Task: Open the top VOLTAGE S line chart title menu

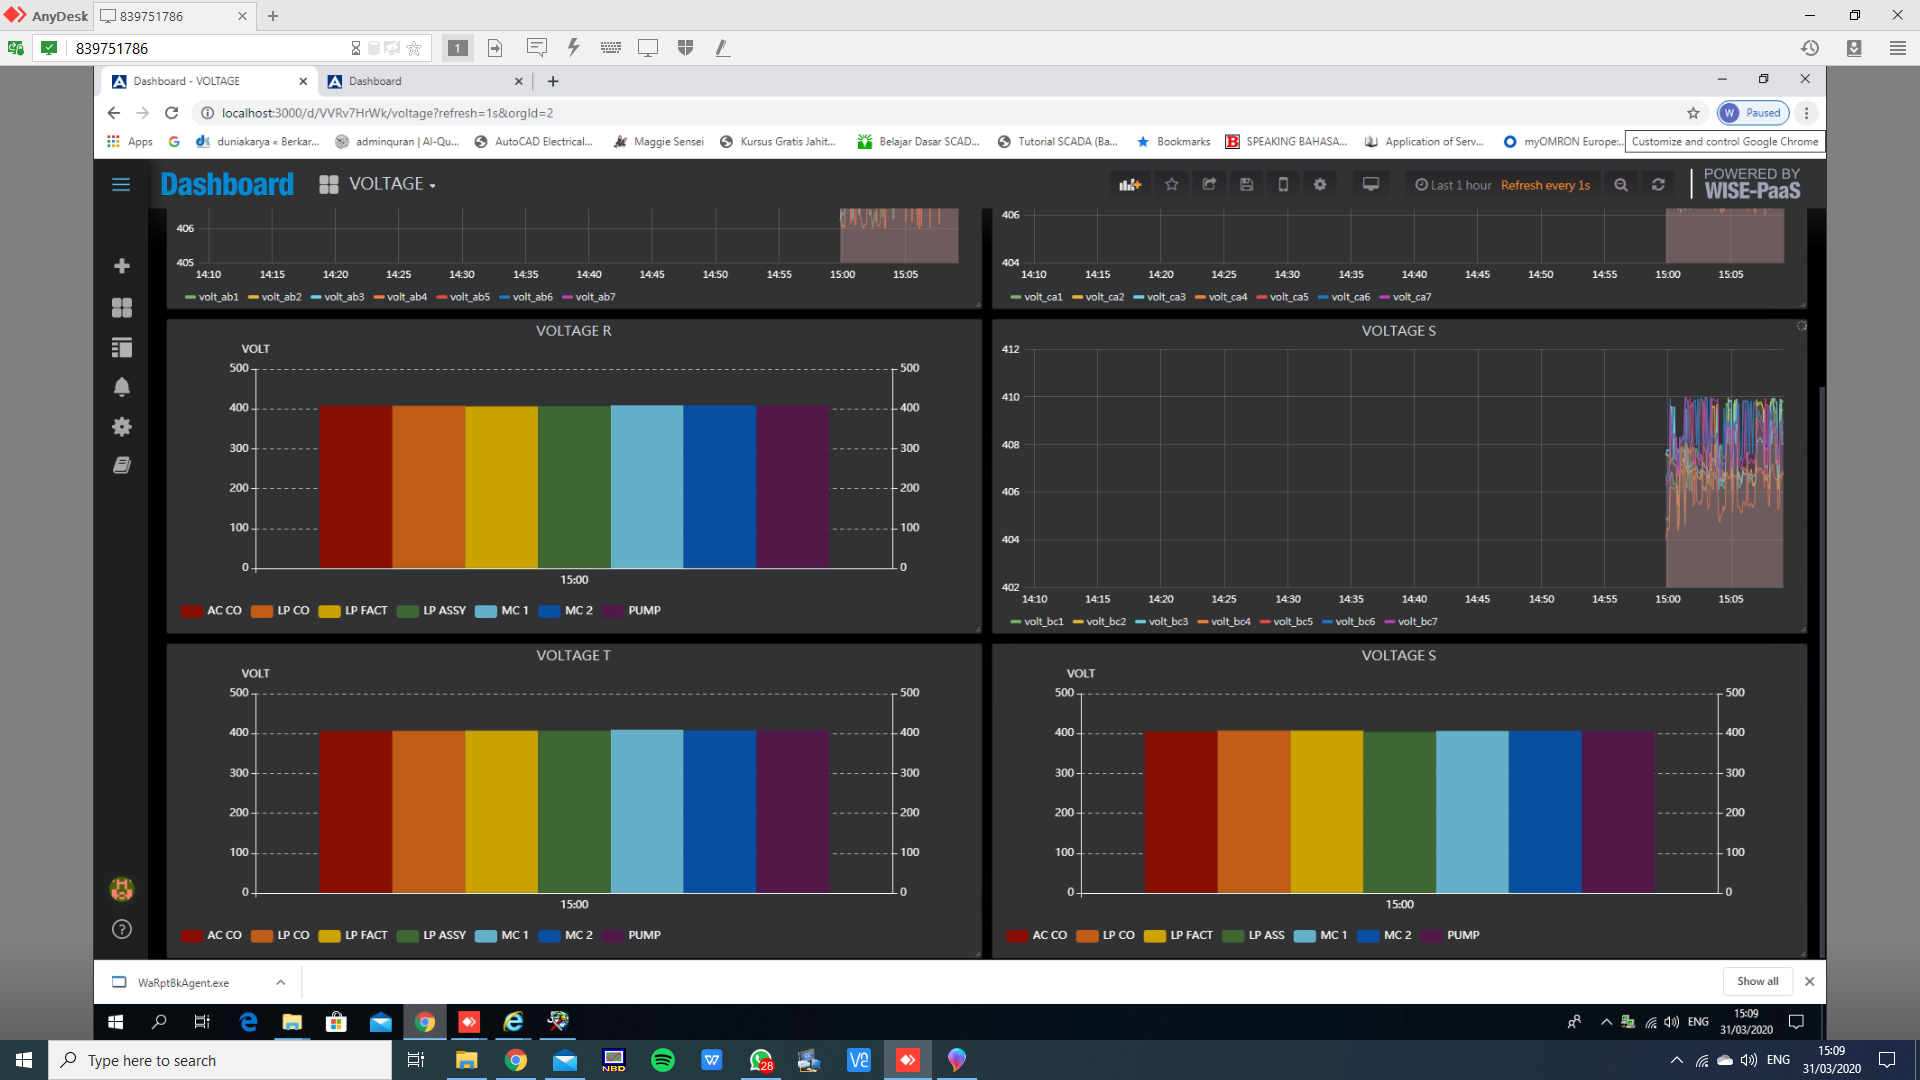Action: [1398, 331]
